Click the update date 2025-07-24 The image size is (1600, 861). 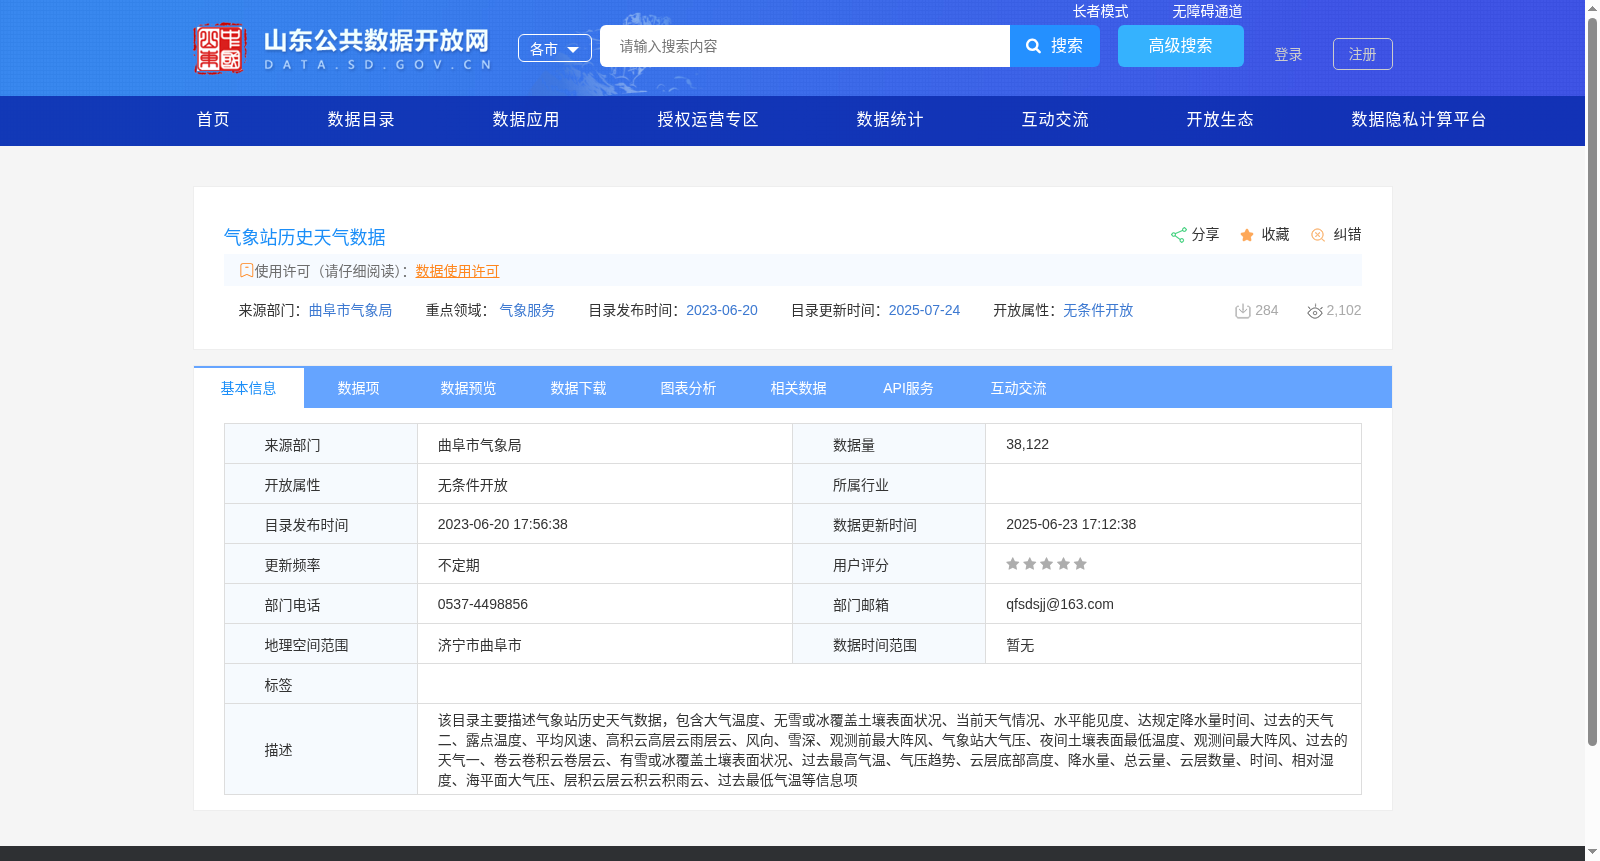click(924, 311)
